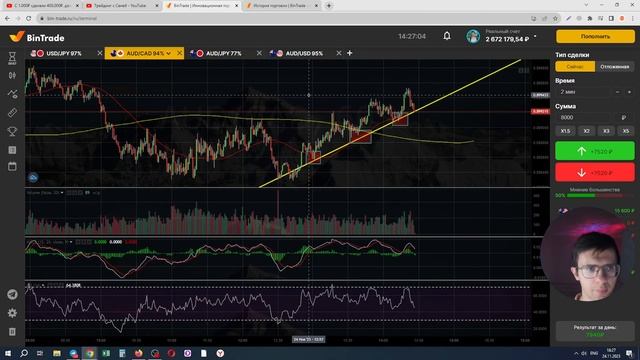The height and width of the screenshot is (360, 640).
Task: Decrease trade time with minus
Action: 618,92
